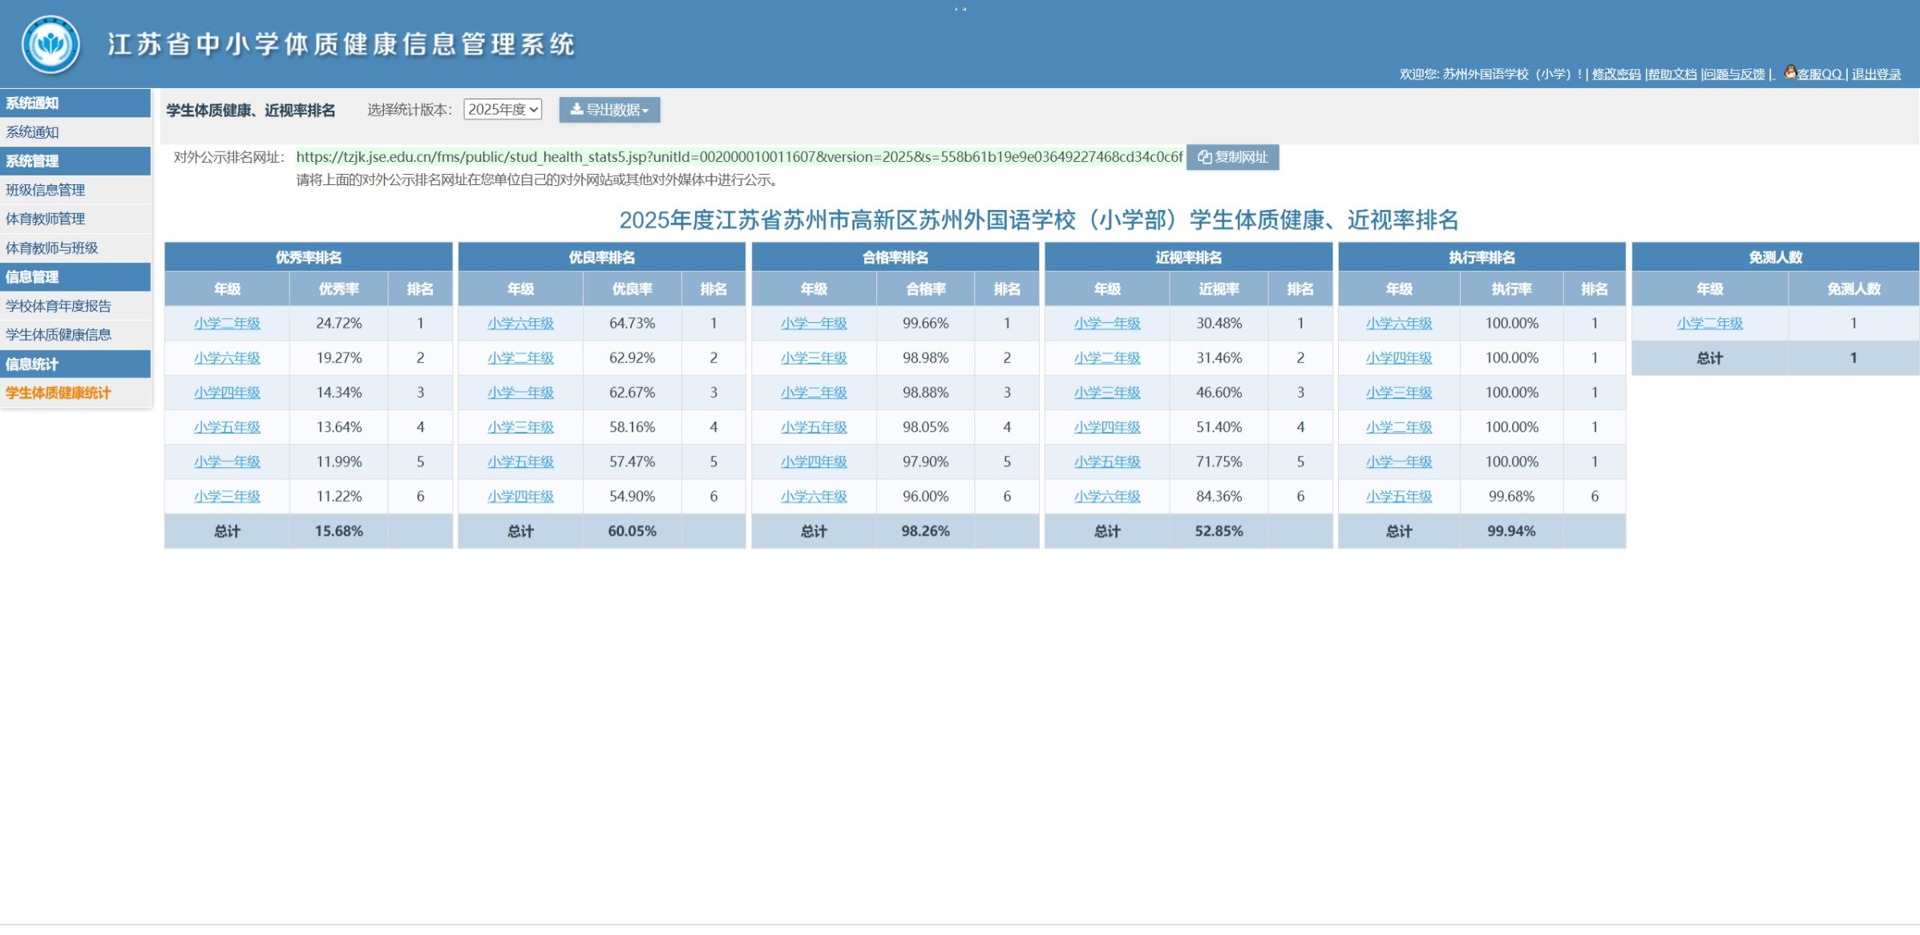Viewport: 1920px width, 935px height.
Task: Open the 2025年度 version selector
Action: click(x=503, y=110)
